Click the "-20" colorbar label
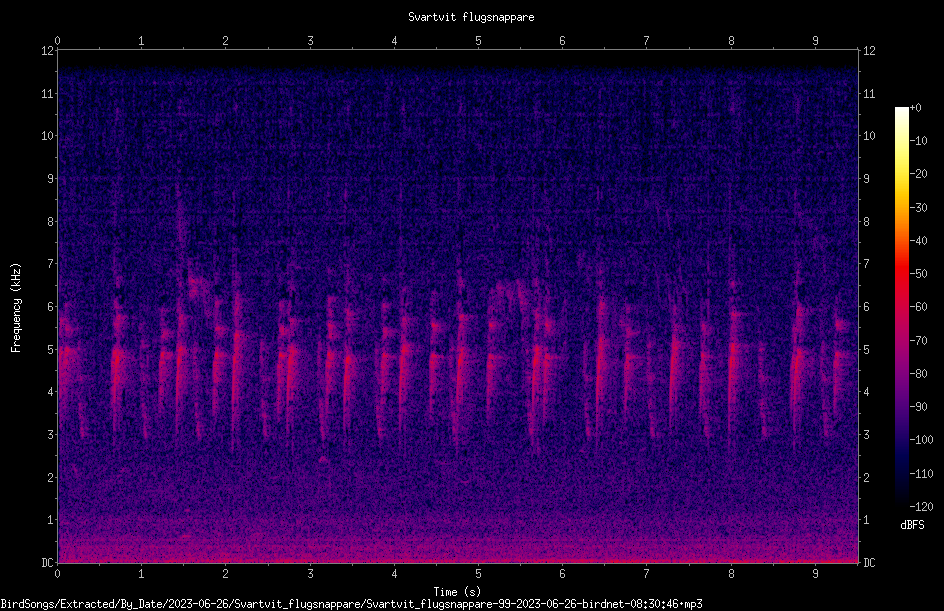 point(918,174)
